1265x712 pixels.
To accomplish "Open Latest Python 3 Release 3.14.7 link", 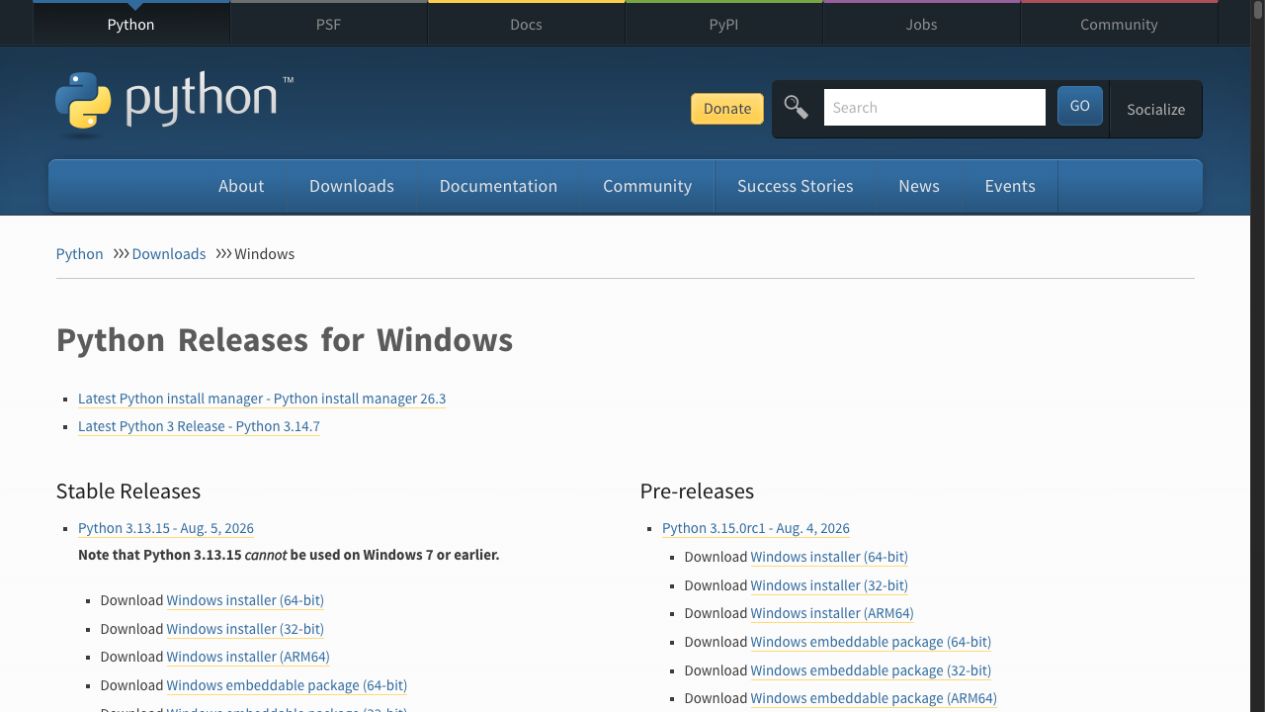I will pyautogui.click(x=199, y=426).
